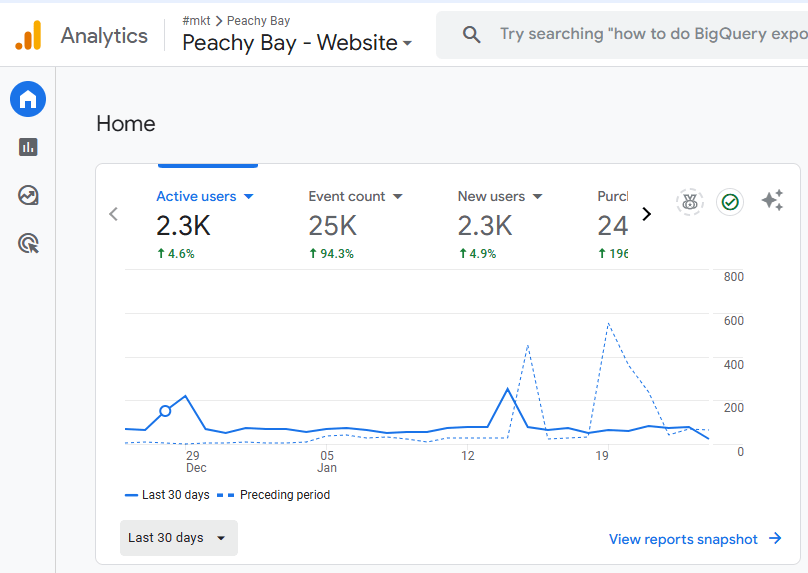This screenshot has height=573, width=808.
Task: Click the medal achievements icon
Action: pyautogui.click(x=689, y=201)
